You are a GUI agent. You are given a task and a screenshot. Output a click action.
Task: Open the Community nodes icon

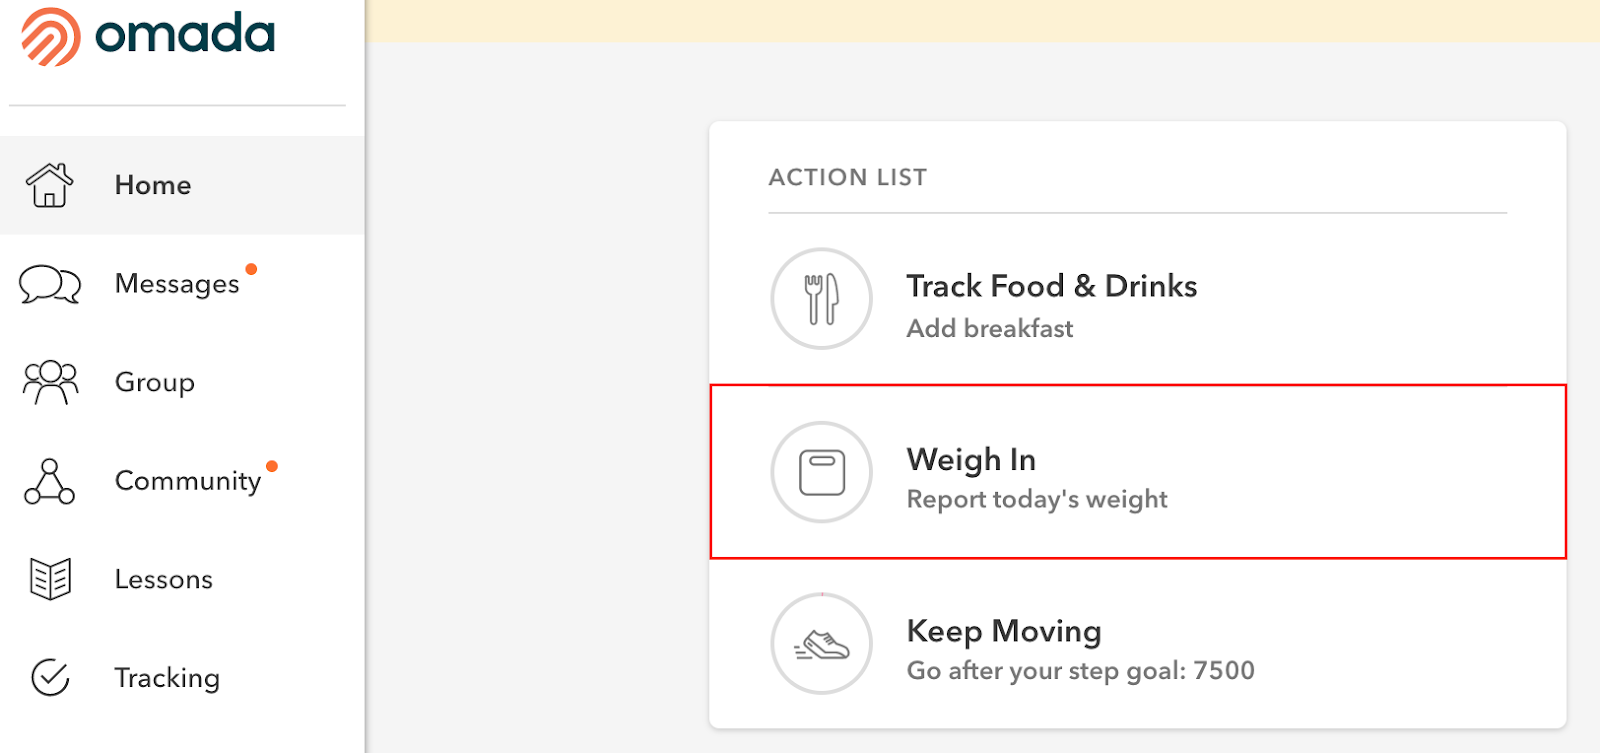(49, 481)
